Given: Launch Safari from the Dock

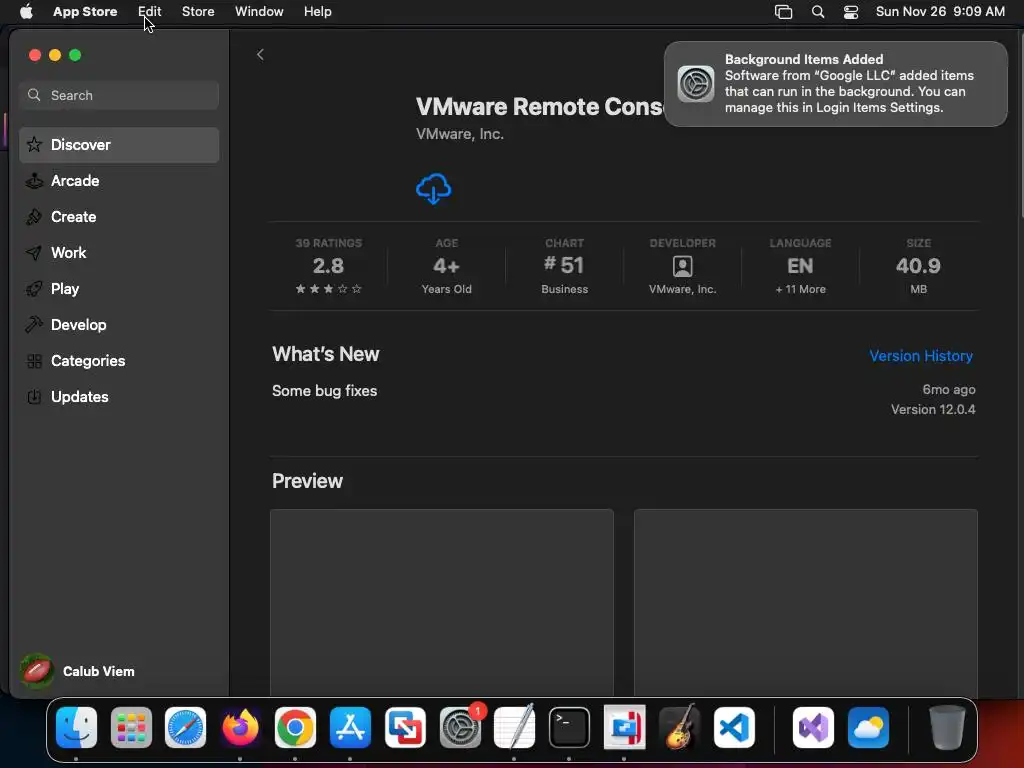Looking at the screenshot, I should 185,728.
